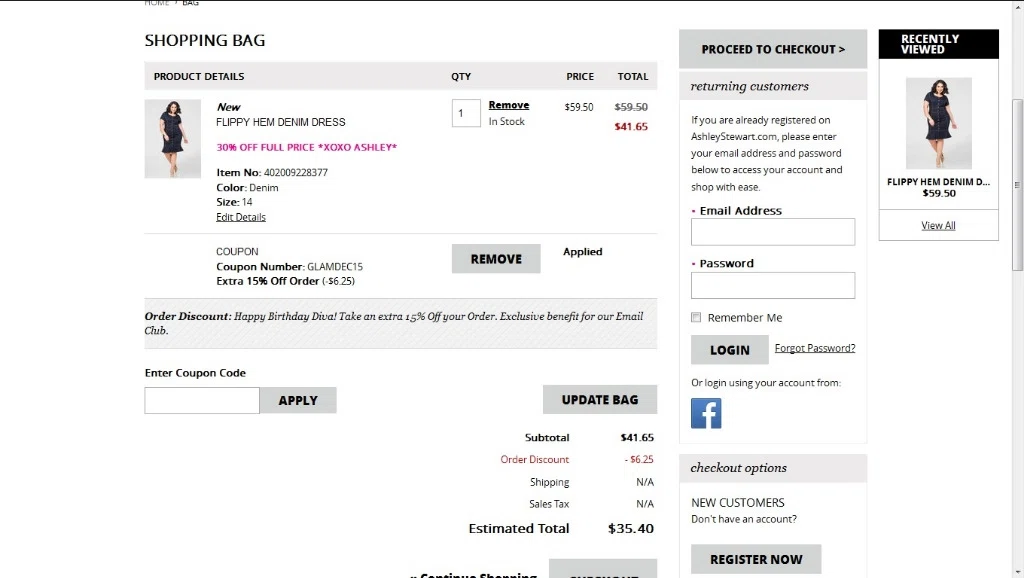Remove the Flippy Hem Denim Dress item
Screen dimensions: 1024x578
click(509, 105)
